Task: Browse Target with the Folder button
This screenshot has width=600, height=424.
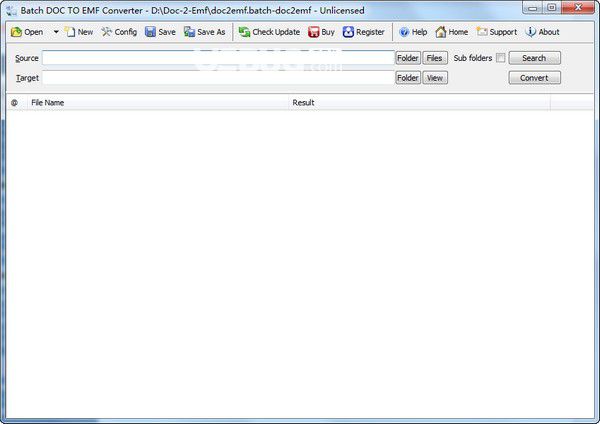Action: point(408,78)
